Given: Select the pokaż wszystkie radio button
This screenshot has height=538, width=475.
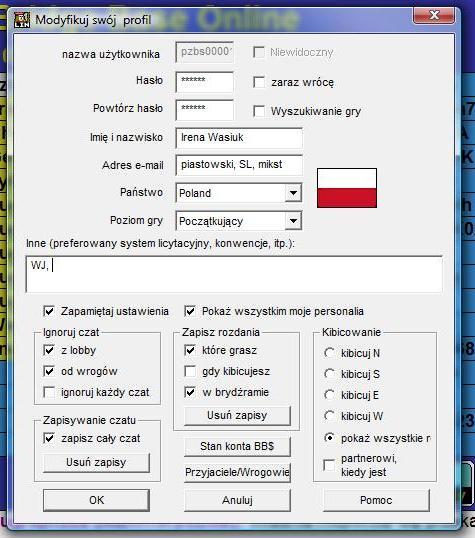Looking at the screenshot, I should click(329, 438).
